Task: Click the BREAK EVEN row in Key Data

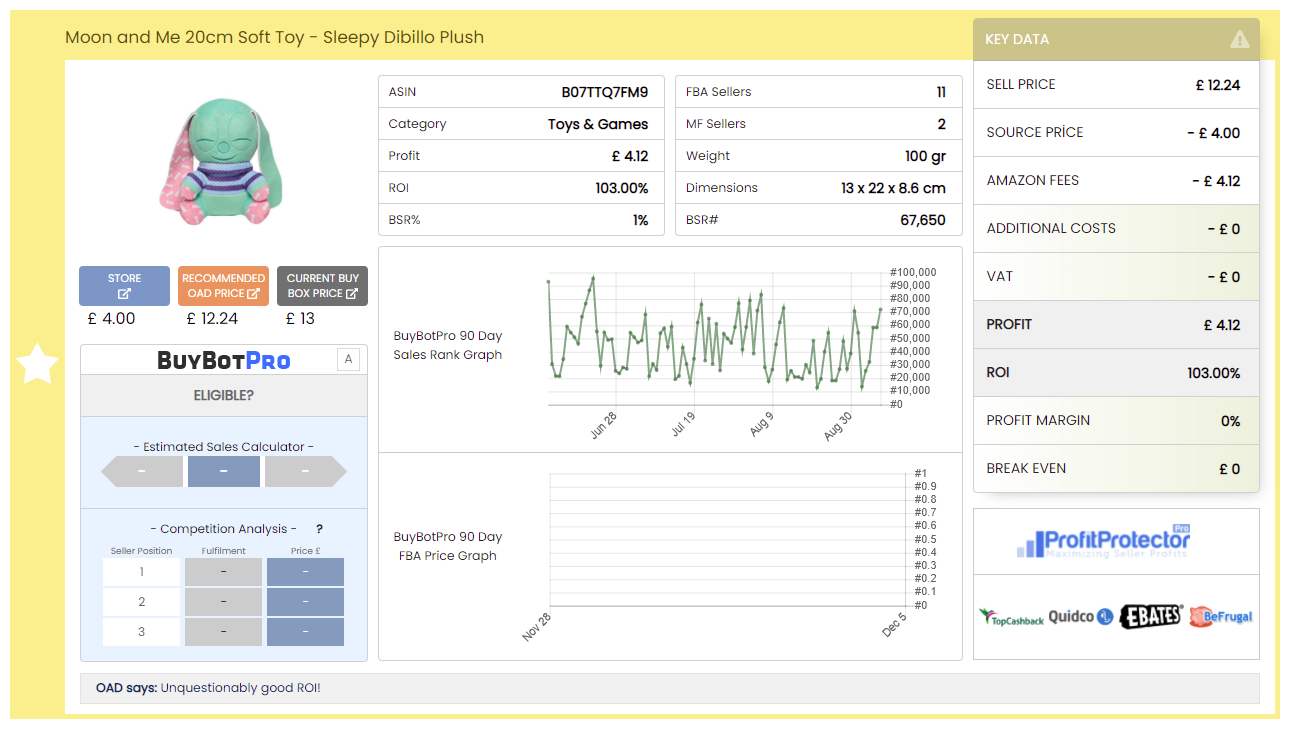Action: pos(1116,469)
